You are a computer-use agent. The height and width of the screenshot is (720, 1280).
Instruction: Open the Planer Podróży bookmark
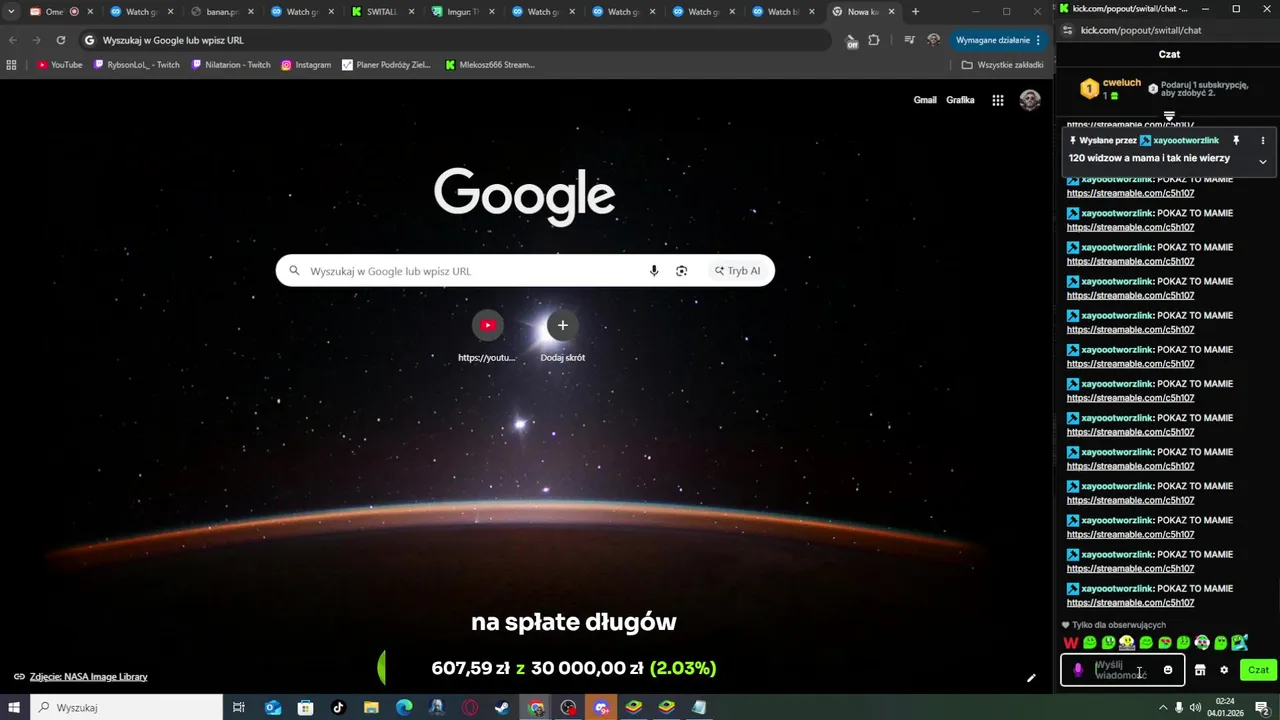386,65
